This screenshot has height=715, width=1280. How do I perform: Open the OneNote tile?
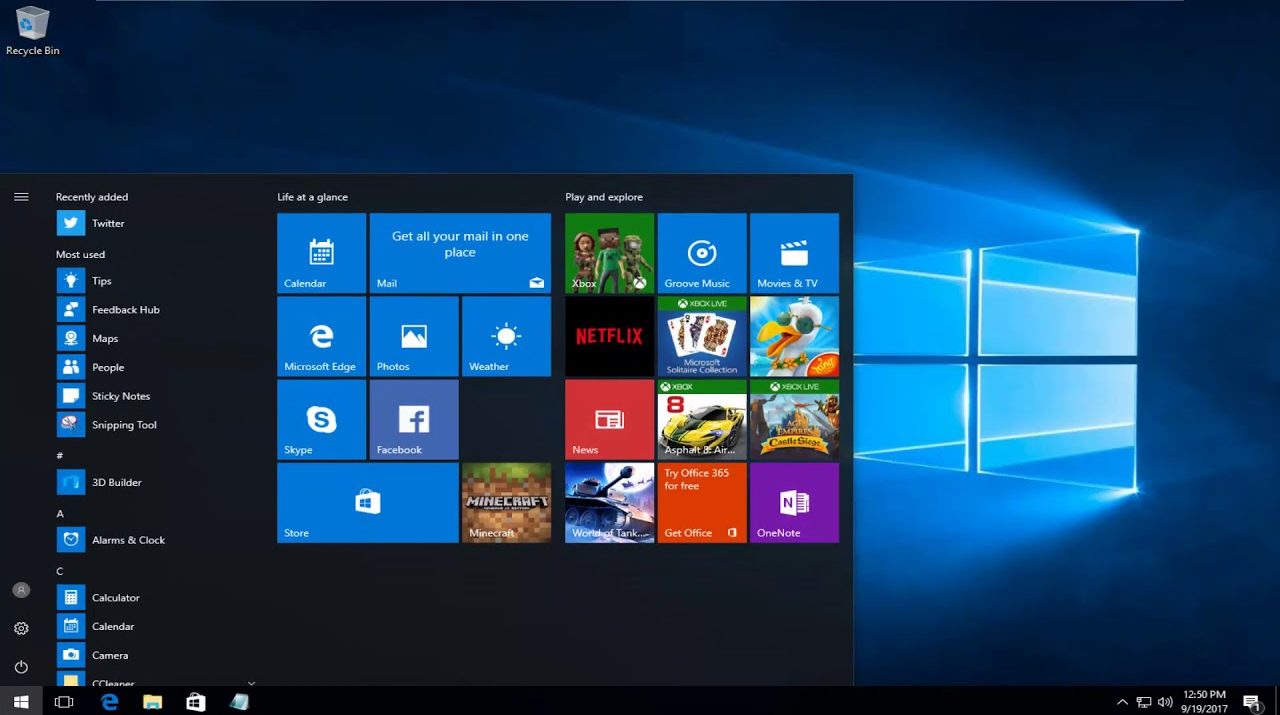click(x=794, y=502)
